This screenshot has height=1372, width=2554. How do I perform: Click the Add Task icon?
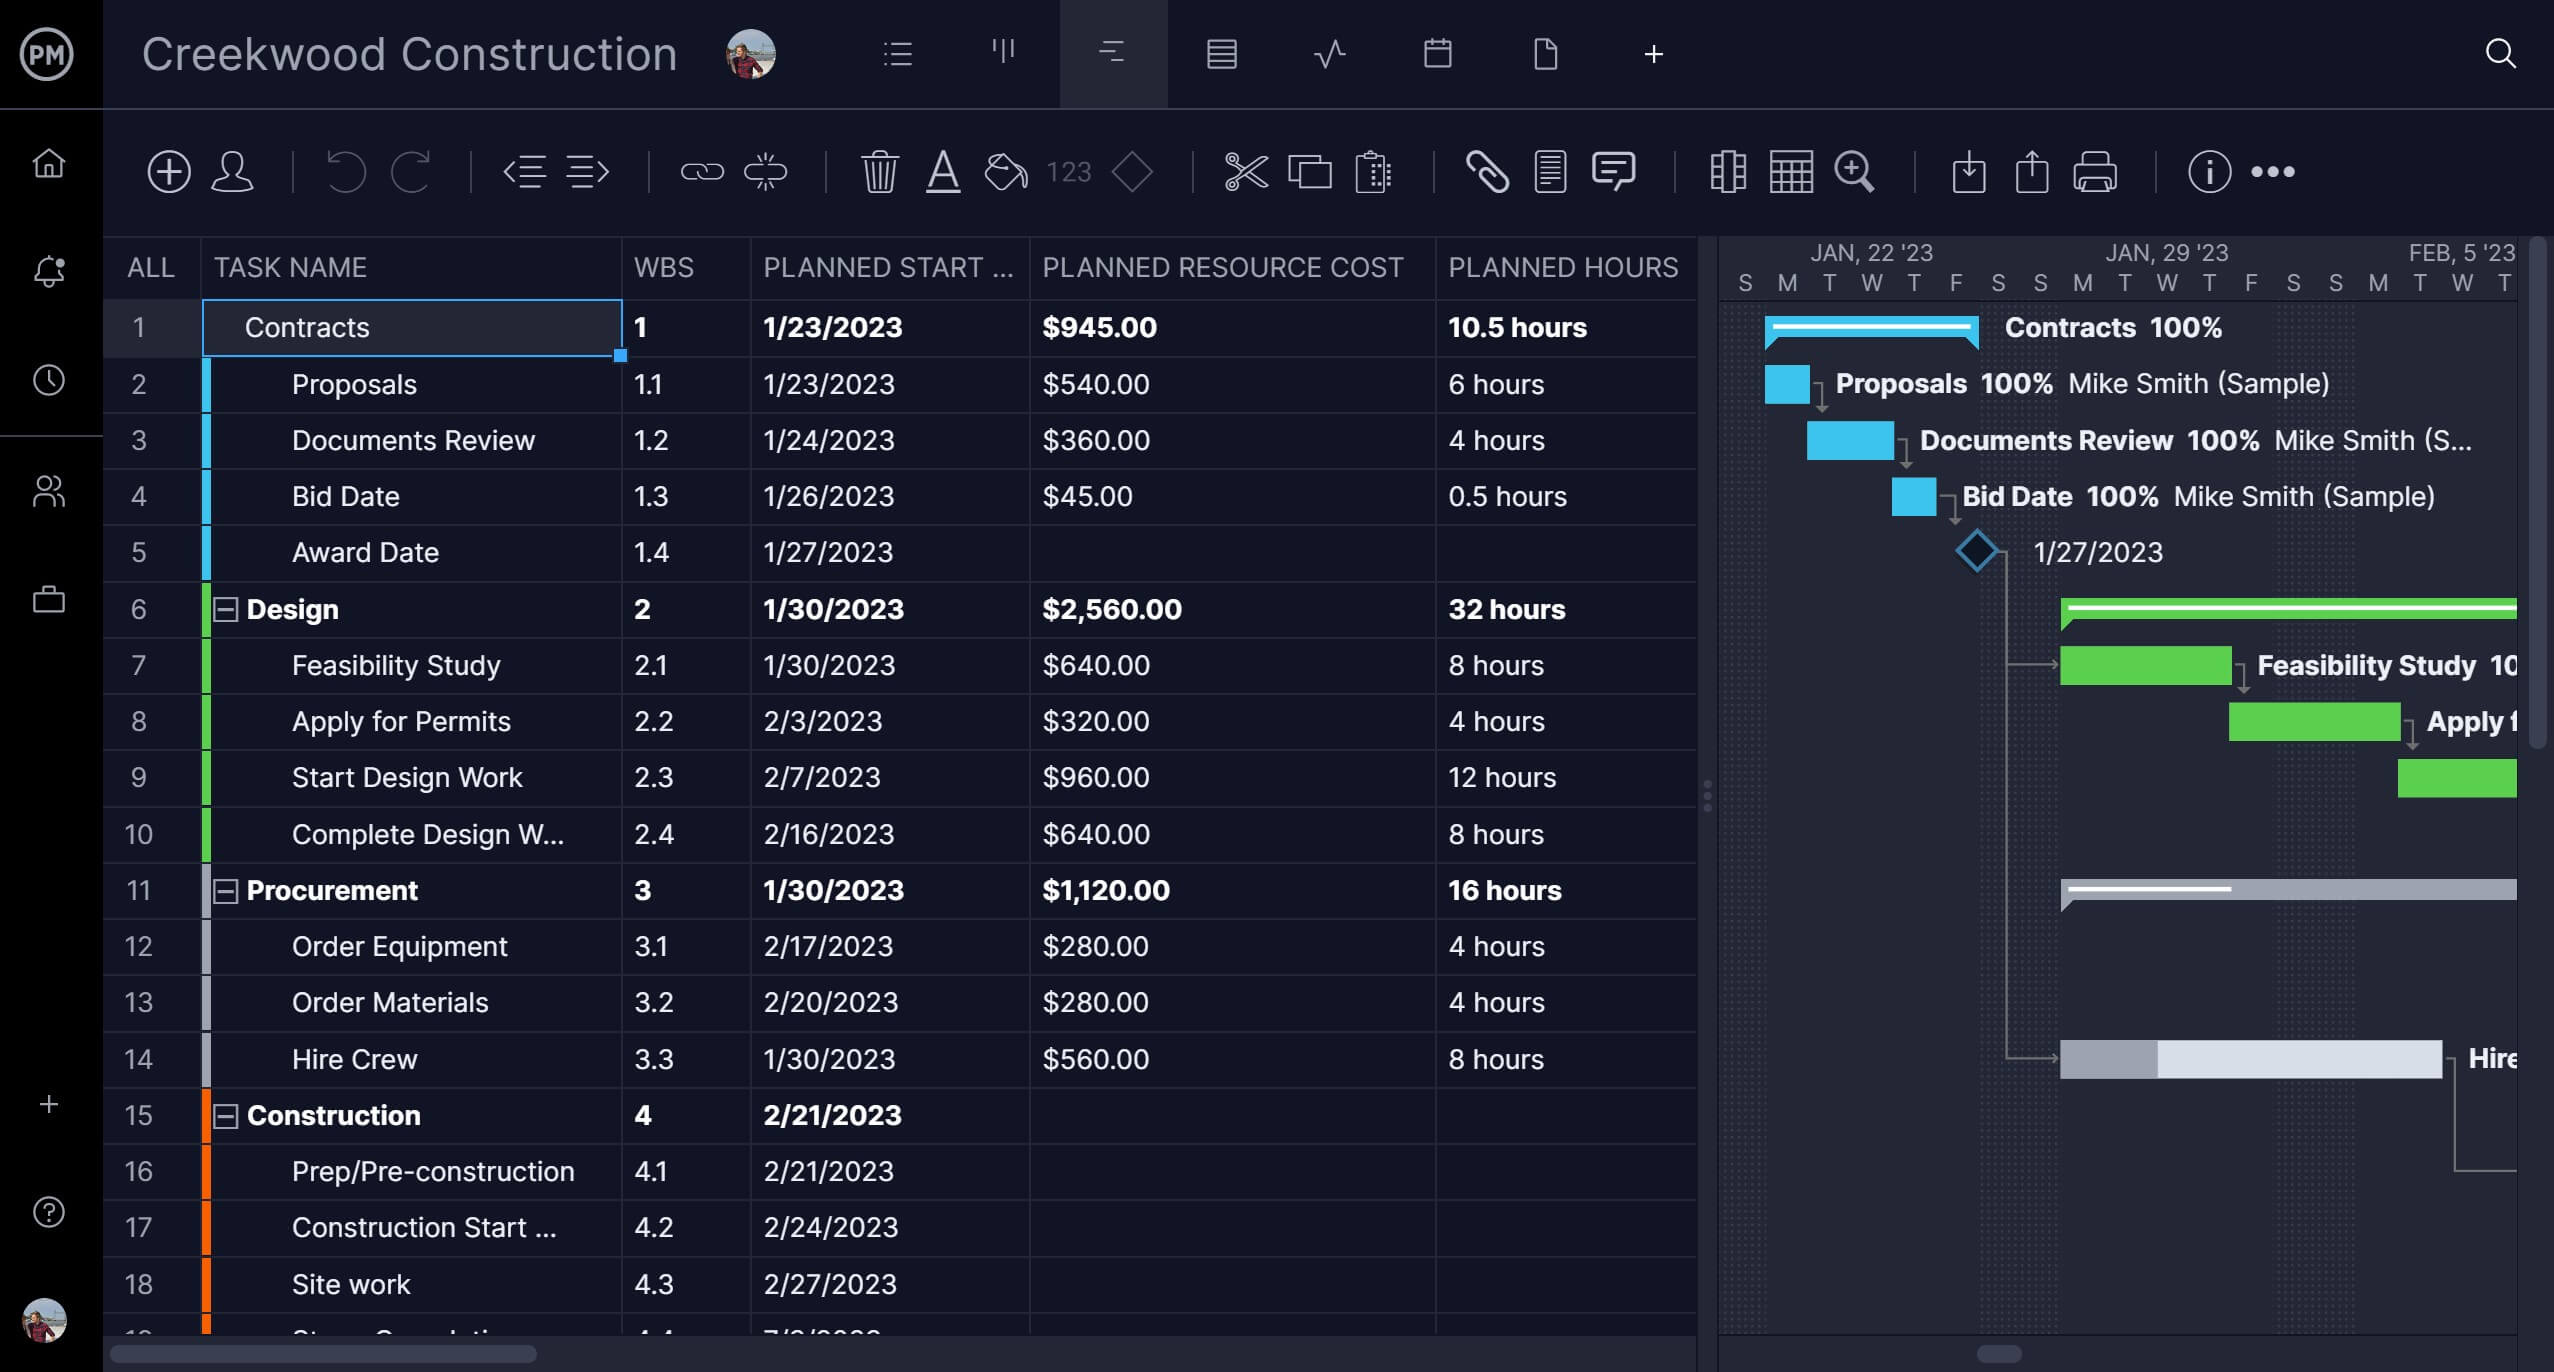pos(166,171)
